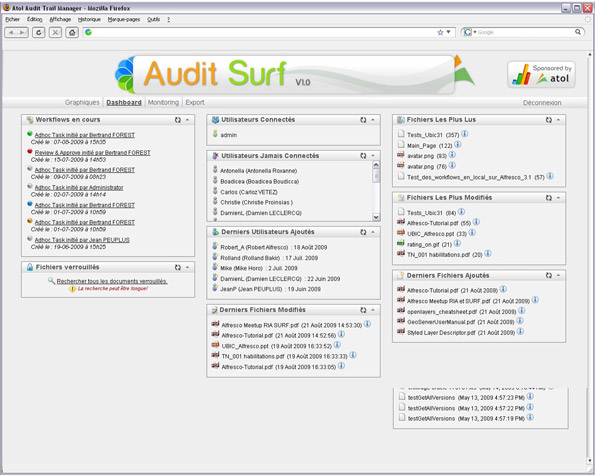Open Adhoc Task initié par Administrator
Screen dimensions: 595x476
coord(79,188)
